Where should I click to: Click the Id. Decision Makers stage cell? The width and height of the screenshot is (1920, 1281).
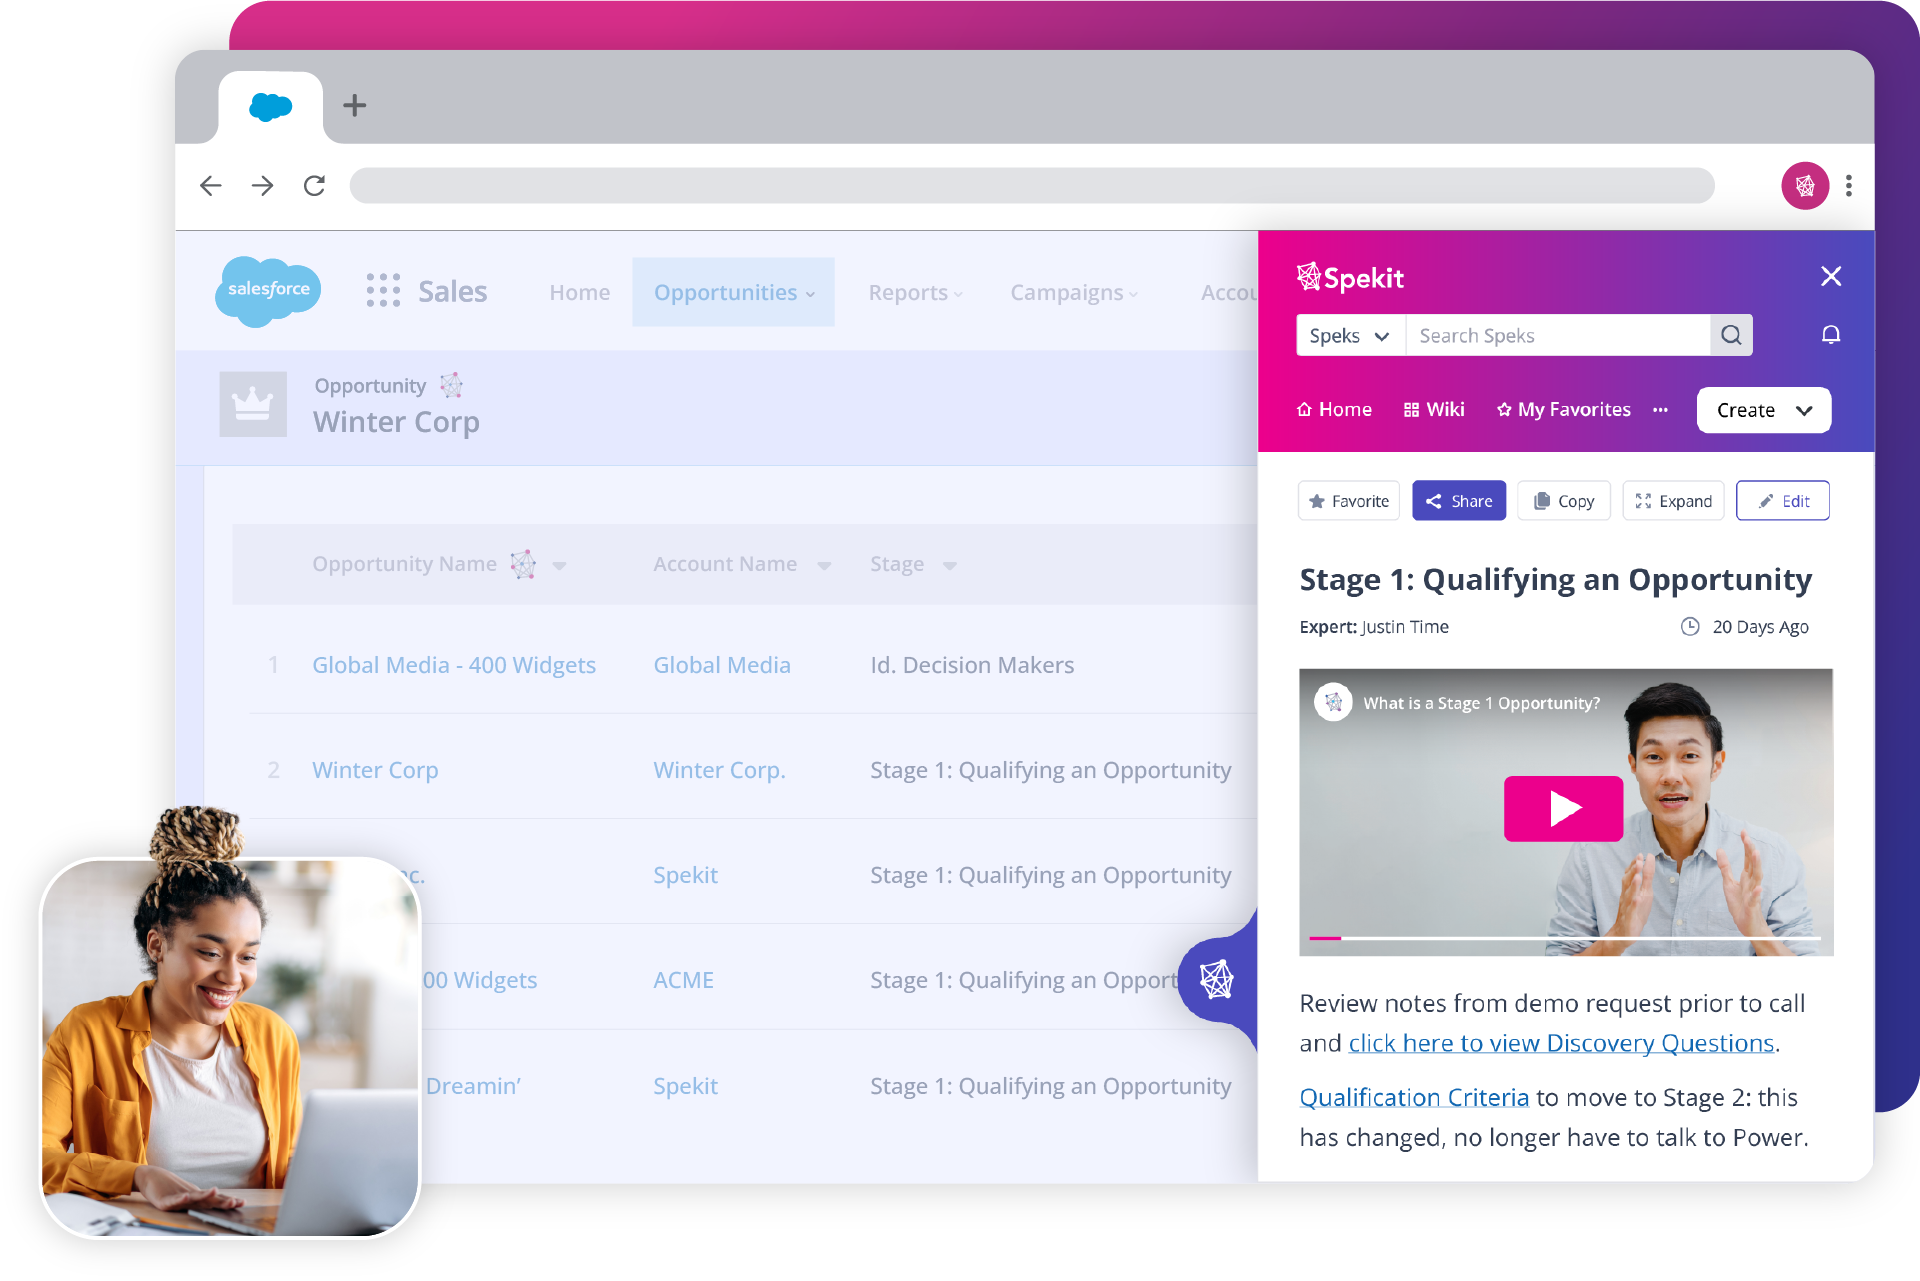click(x=972, y=666)
